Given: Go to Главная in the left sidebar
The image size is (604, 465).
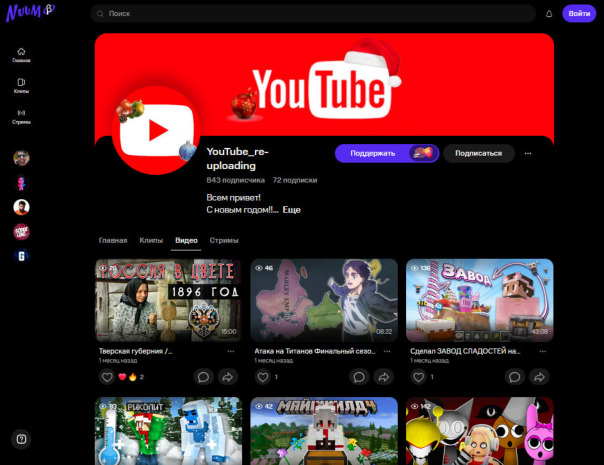Looking at the screenshot, I should point(21,55).
